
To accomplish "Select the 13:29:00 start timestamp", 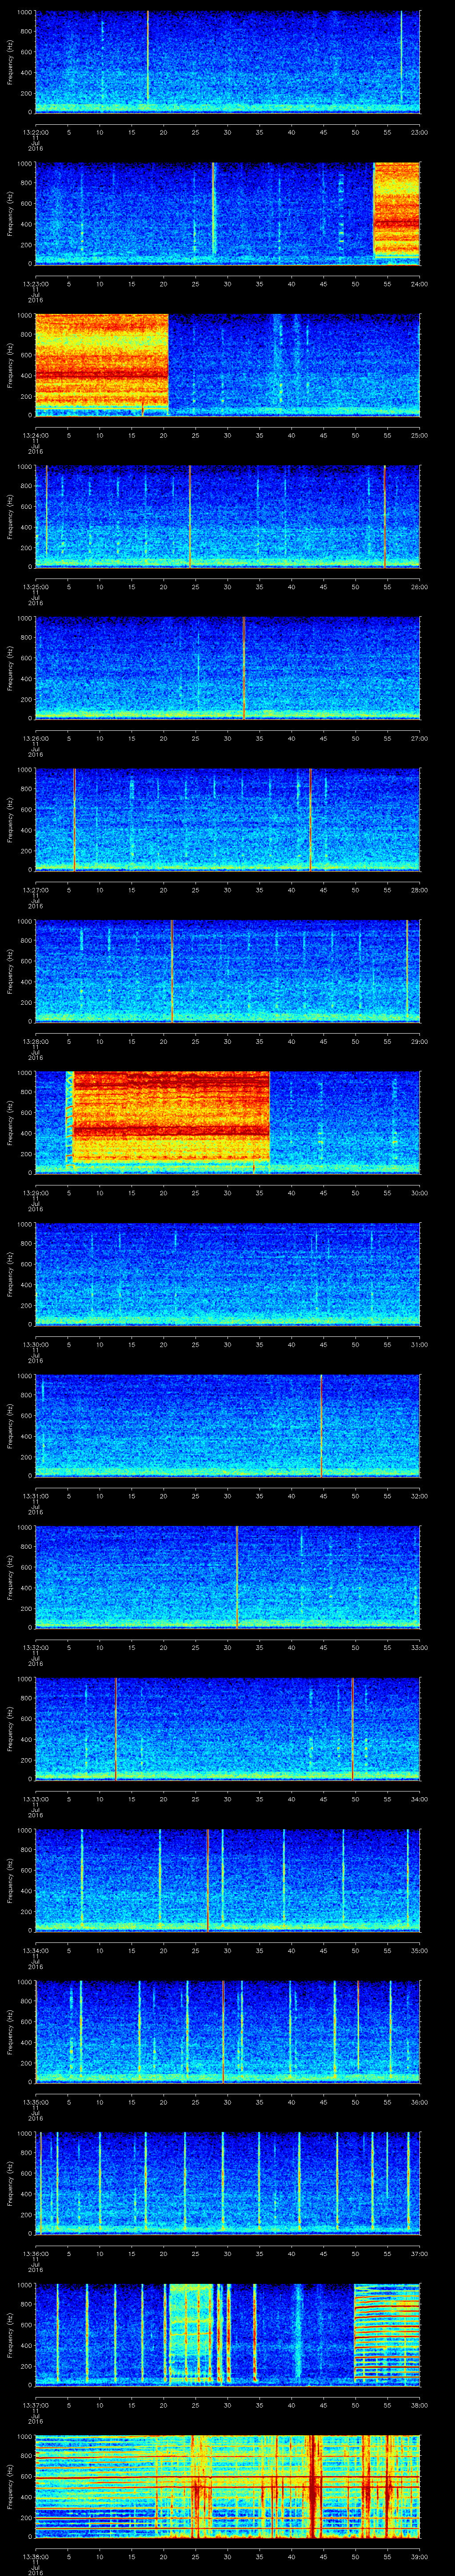I will tap(35, 1192).
